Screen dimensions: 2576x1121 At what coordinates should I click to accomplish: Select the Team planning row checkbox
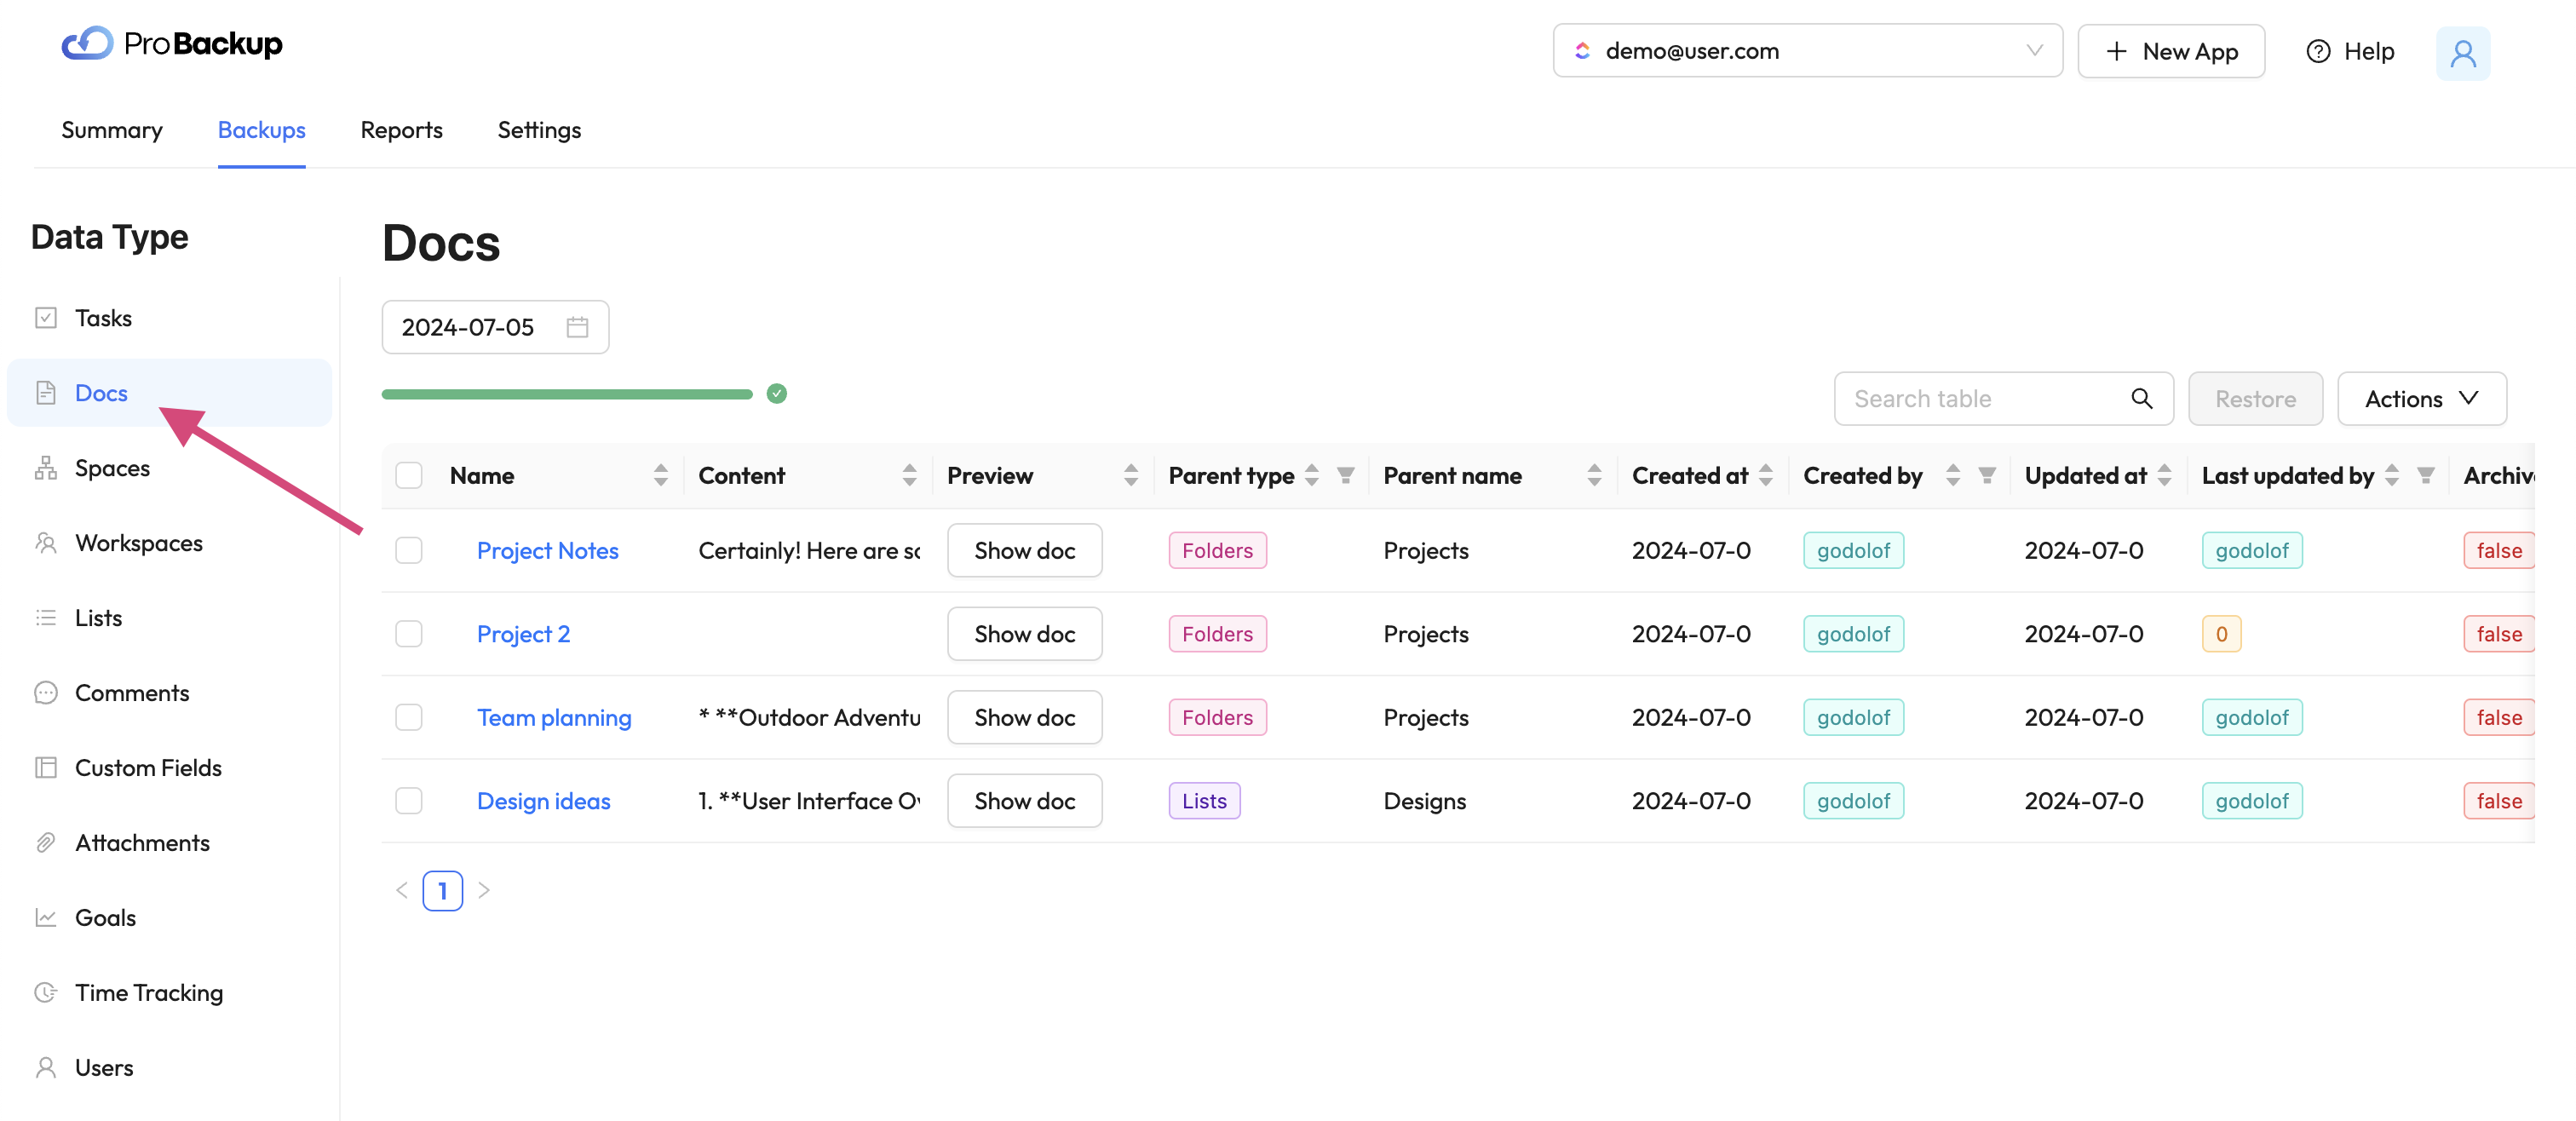click(409, 718)
